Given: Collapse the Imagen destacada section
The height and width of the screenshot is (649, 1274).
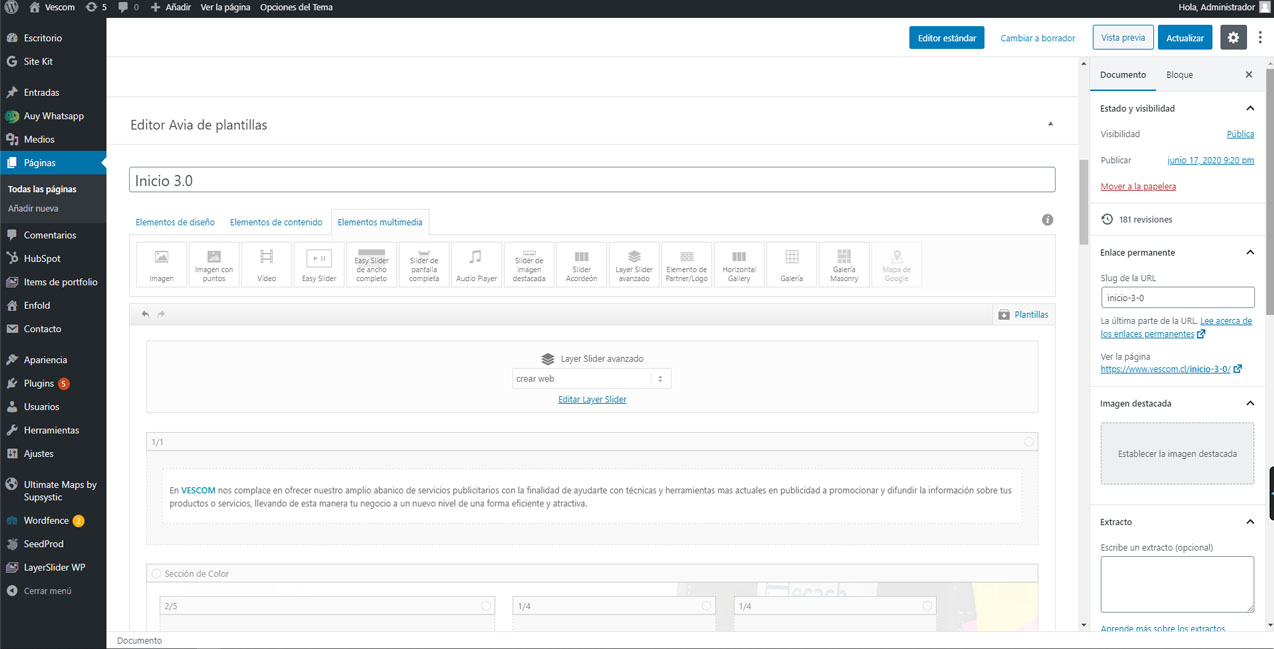Looking at the screenshot, I should coord(1250,403).
